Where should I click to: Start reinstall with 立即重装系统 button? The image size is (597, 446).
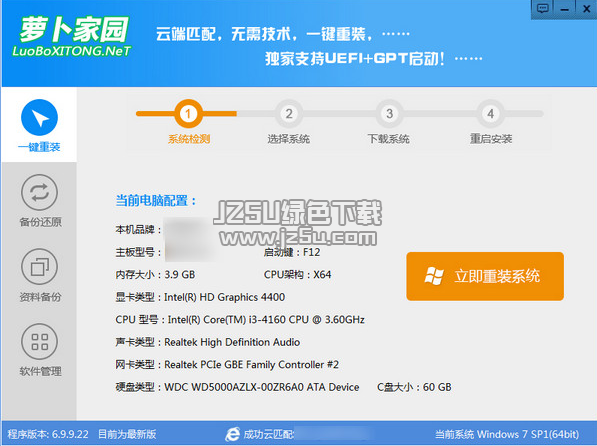[x=485, y=276]
